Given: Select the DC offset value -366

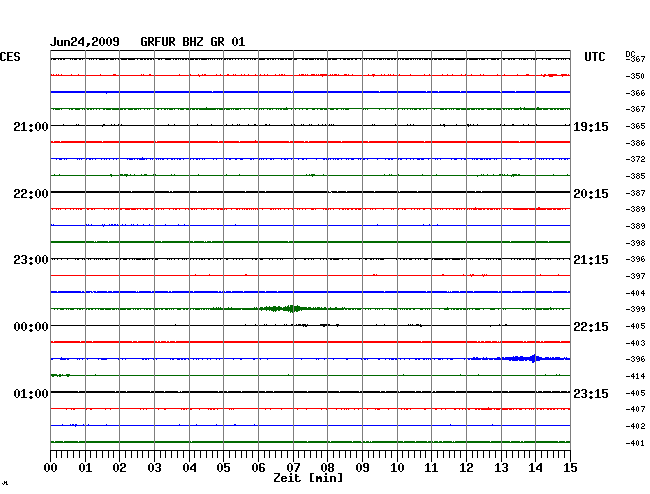Looking at the screenshot, I should coord(635,93).
